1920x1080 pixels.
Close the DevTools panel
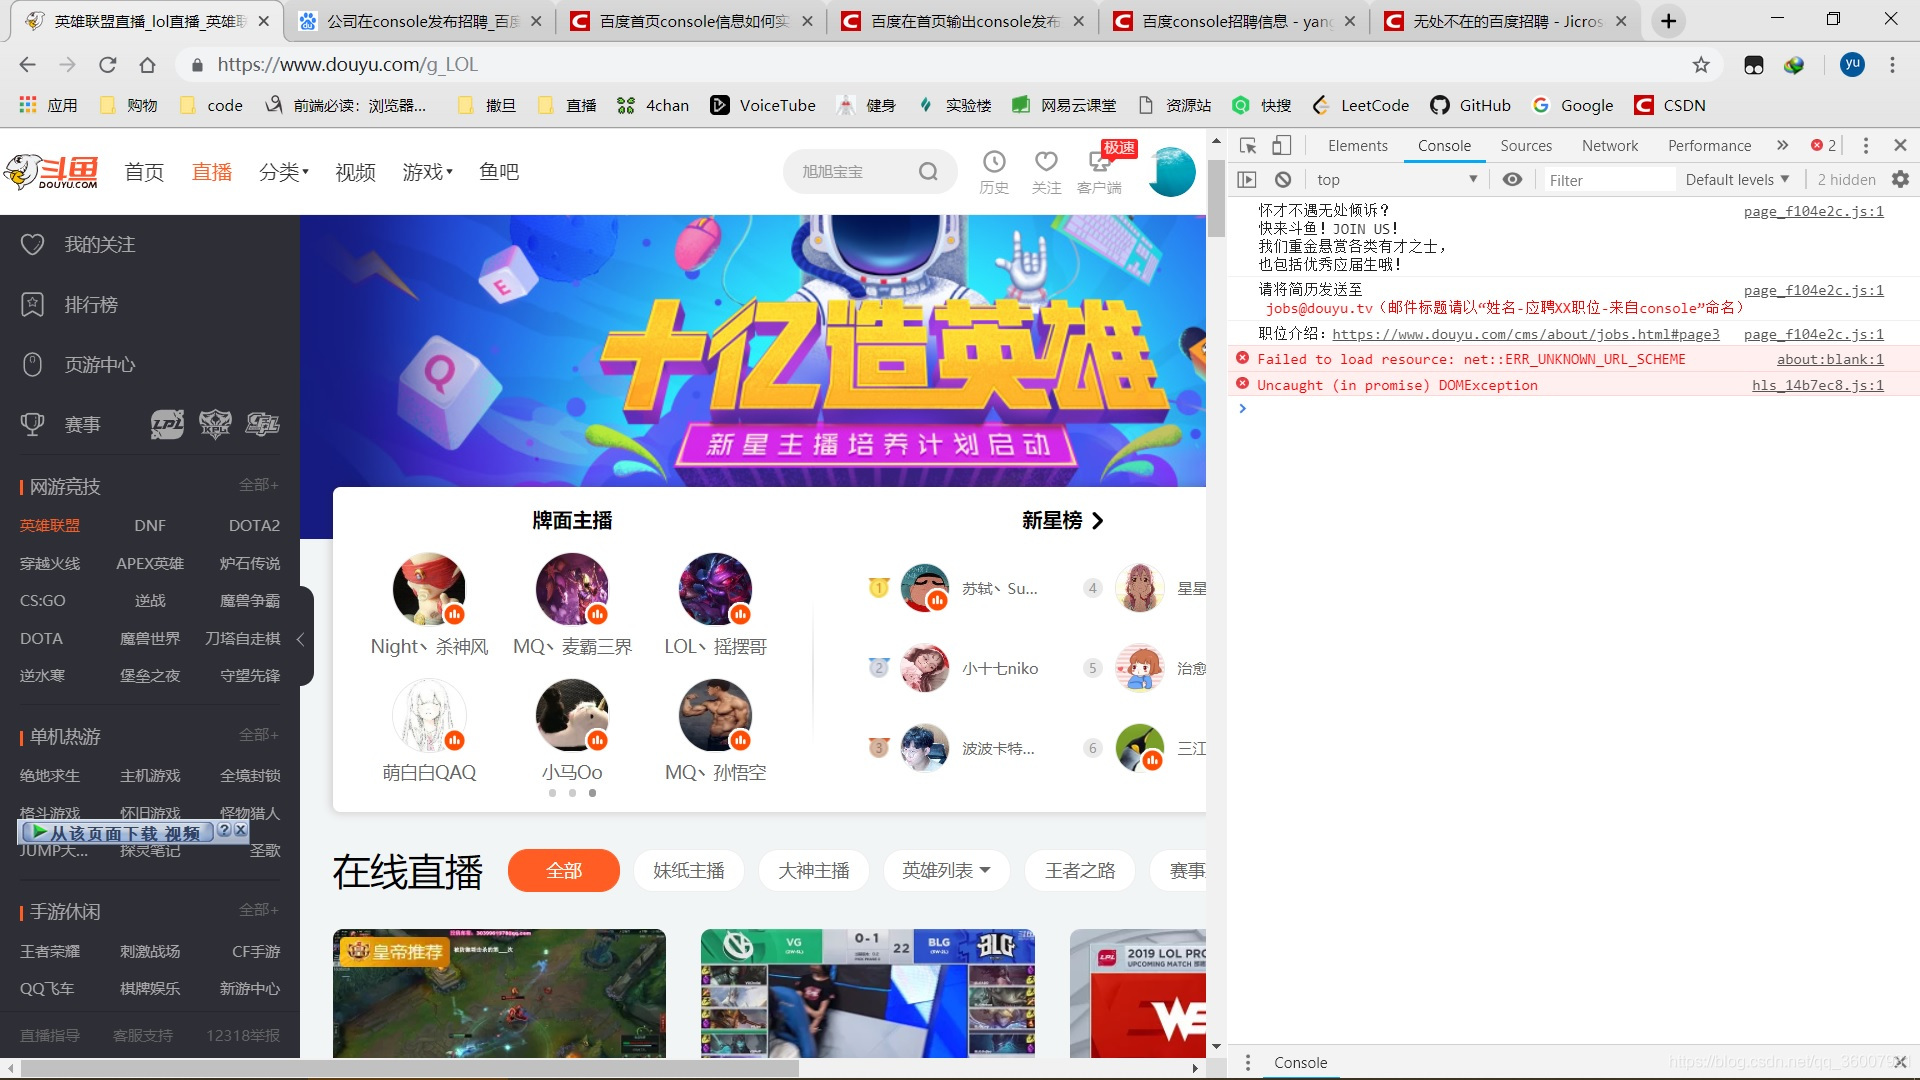[x=1900, y=146]
